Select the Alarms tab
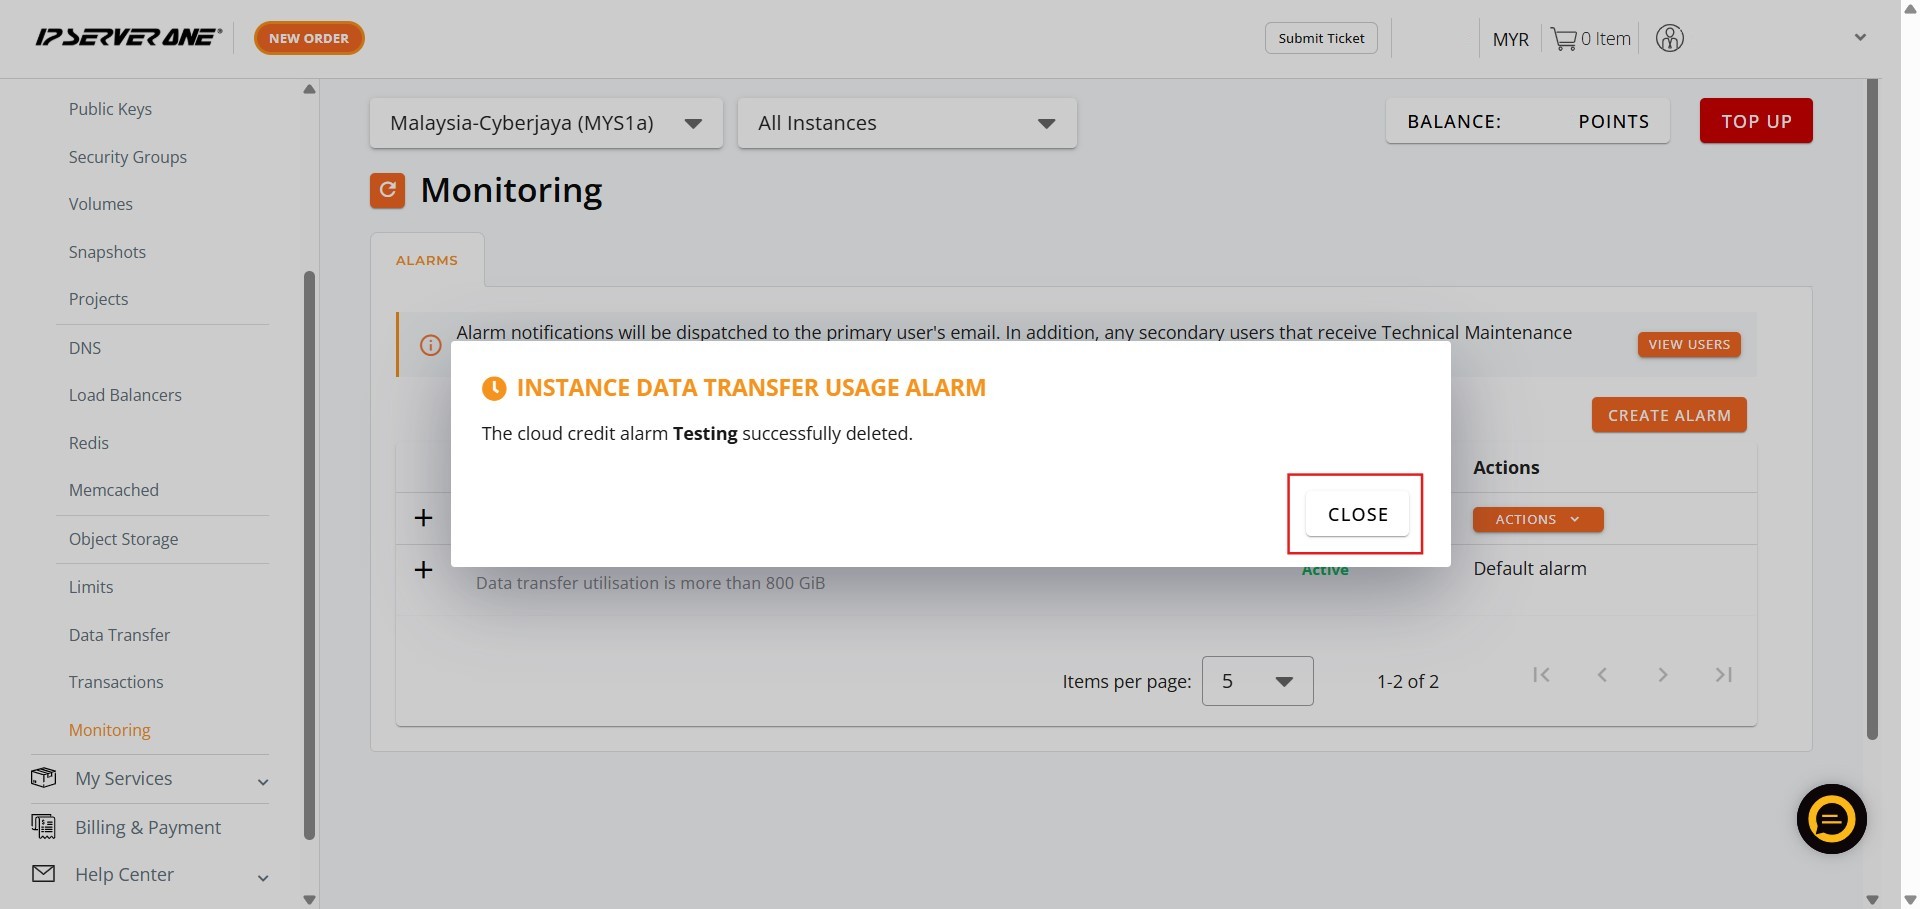The width and height of the screenshot is (1920, 909). pos(427,260)
